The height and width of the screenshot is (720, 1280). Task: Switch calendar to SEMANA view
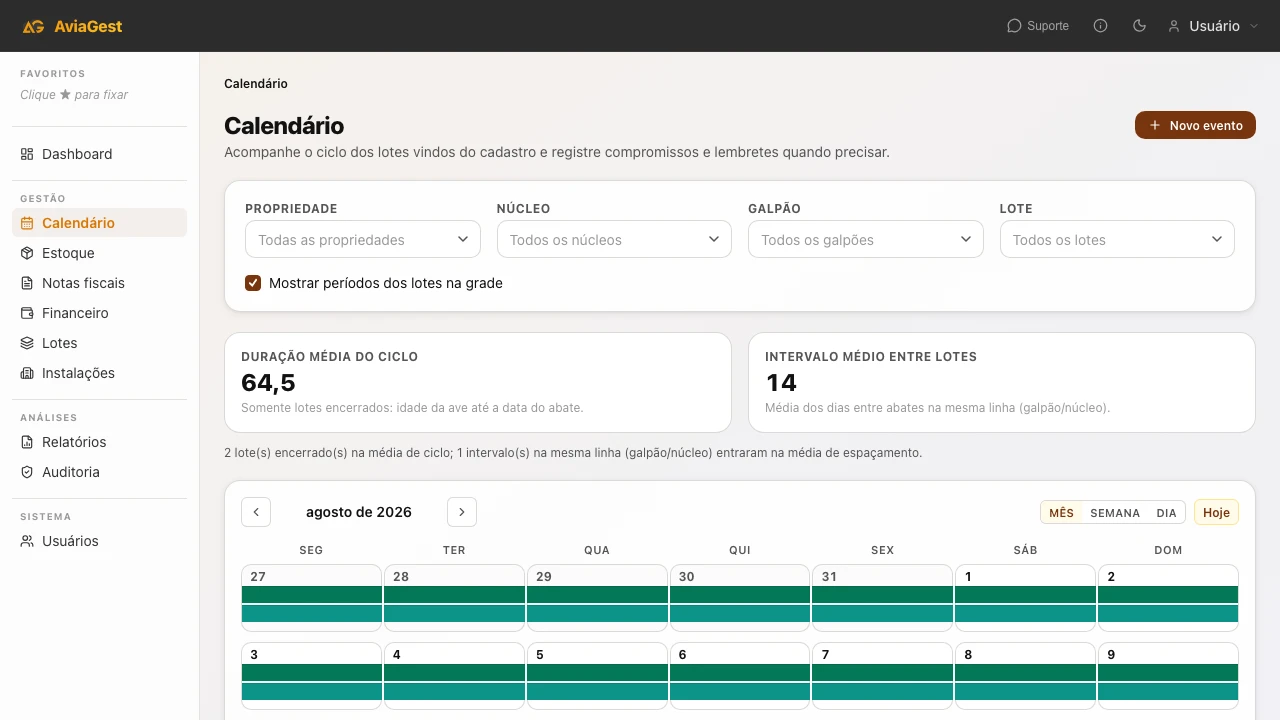(x=1115, y=513)
